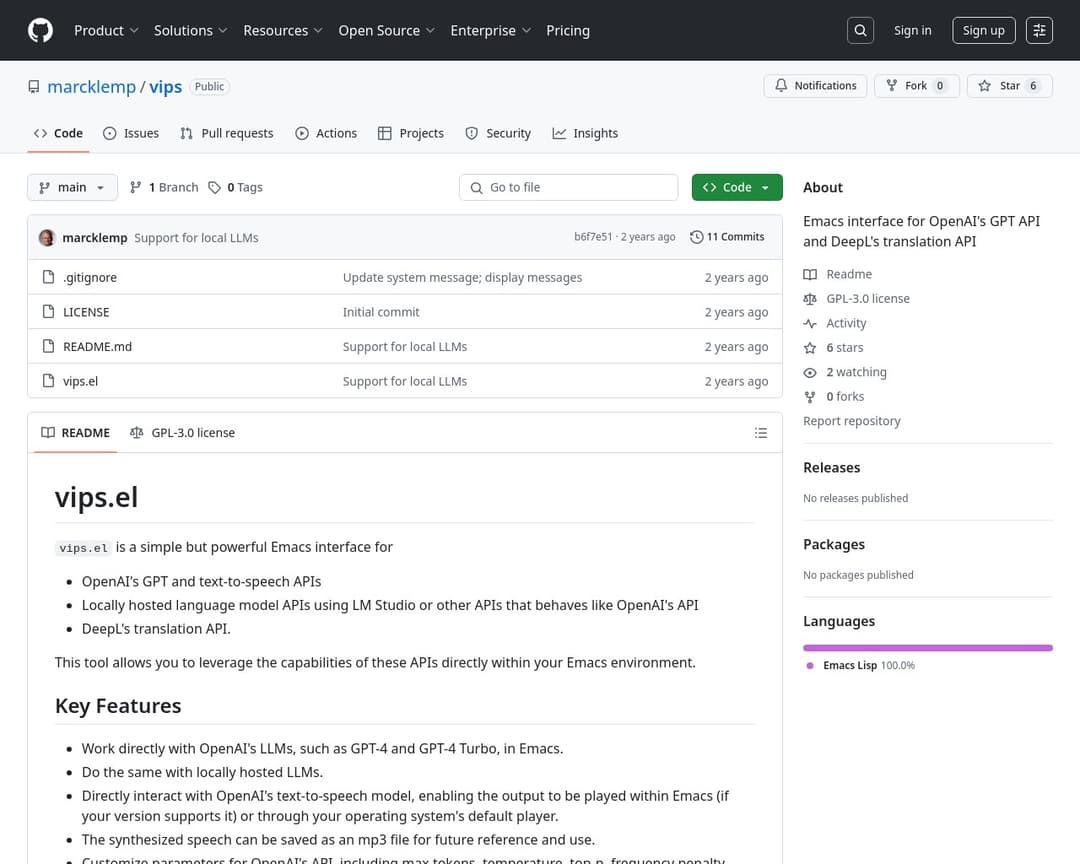1080x864 pixels.
Task: Click the file icon next to .gitignore
Action: 48,277
